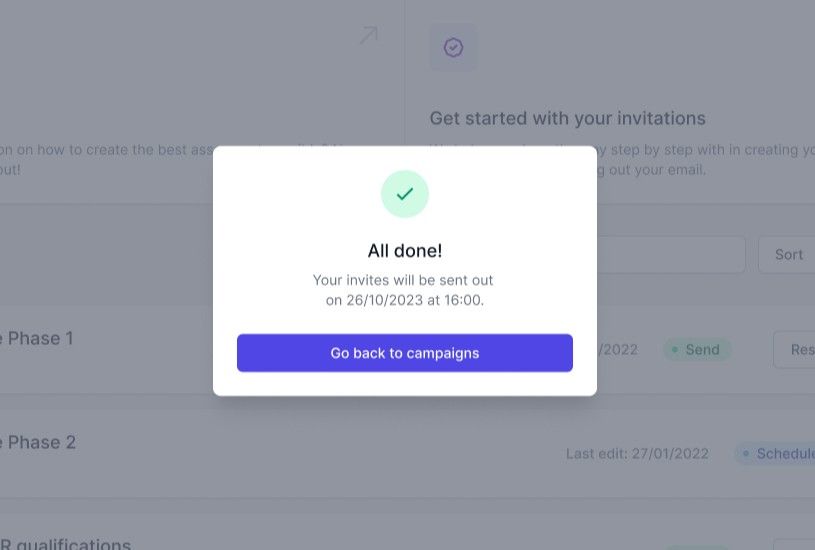815x550 pixels.
Task: Select the Send status badge
Action: click(x=697, y=350)
